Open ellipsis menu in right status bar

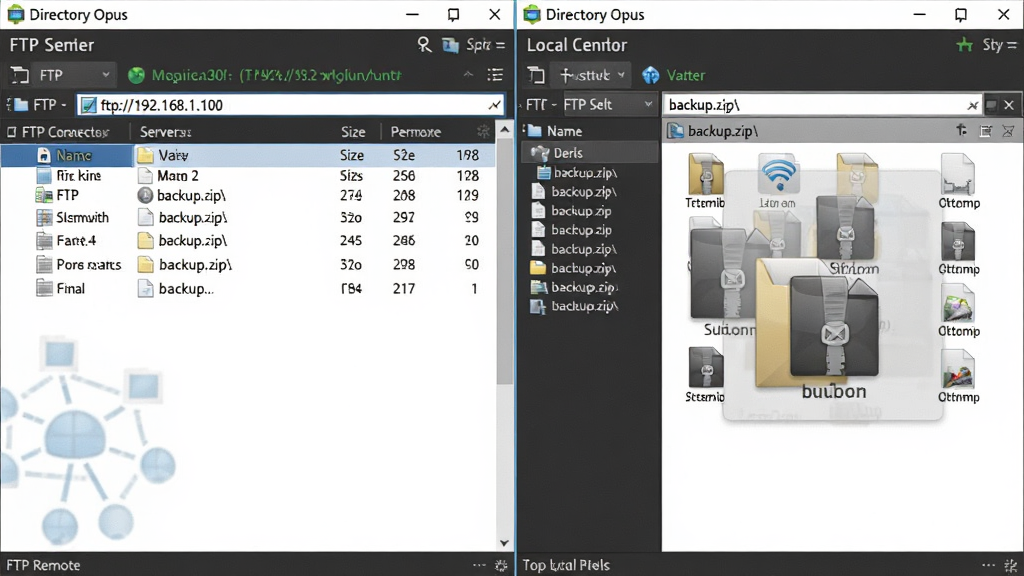[989, 565]
